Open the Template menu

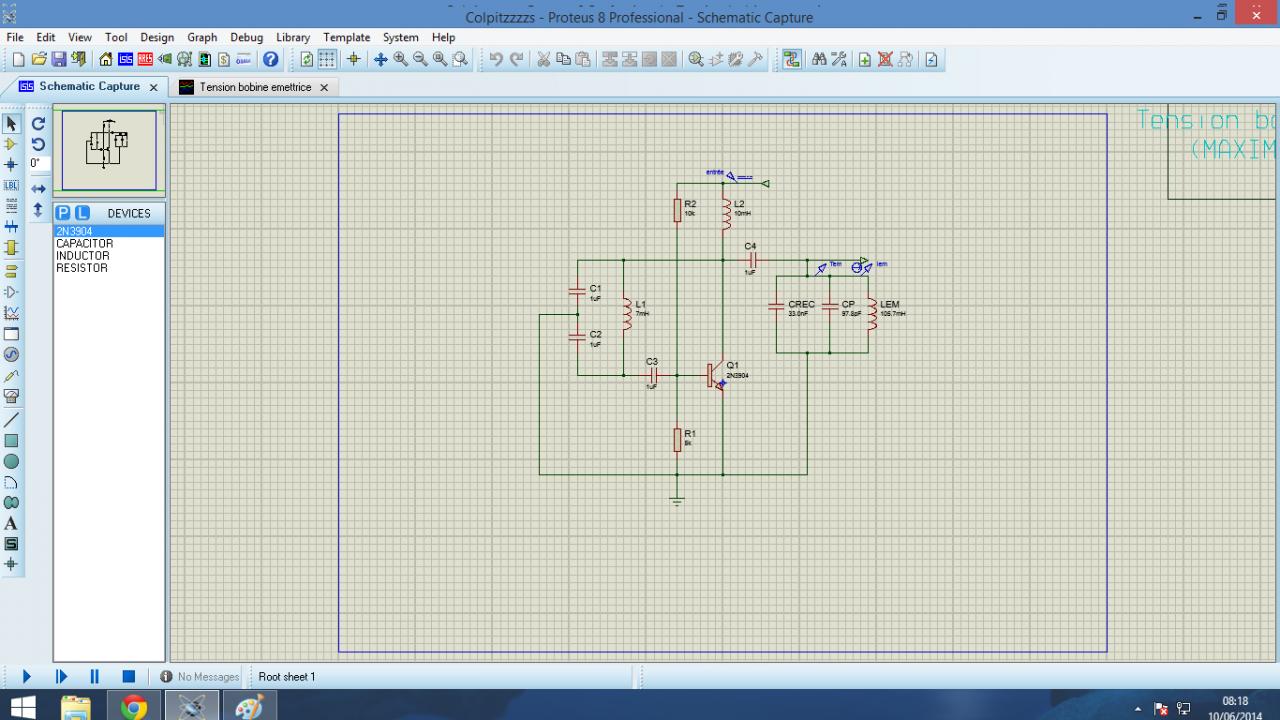346,37
